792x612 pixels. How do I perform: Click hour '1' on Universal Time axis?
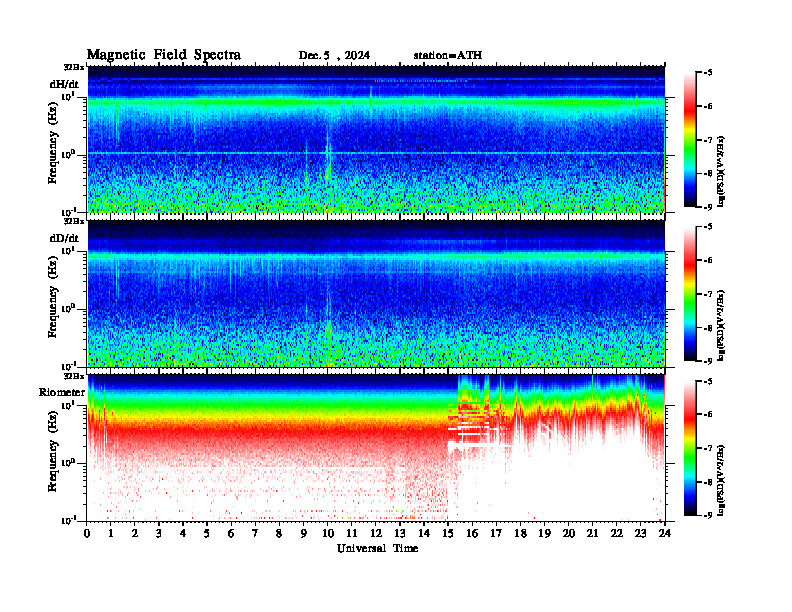point(111,533)
